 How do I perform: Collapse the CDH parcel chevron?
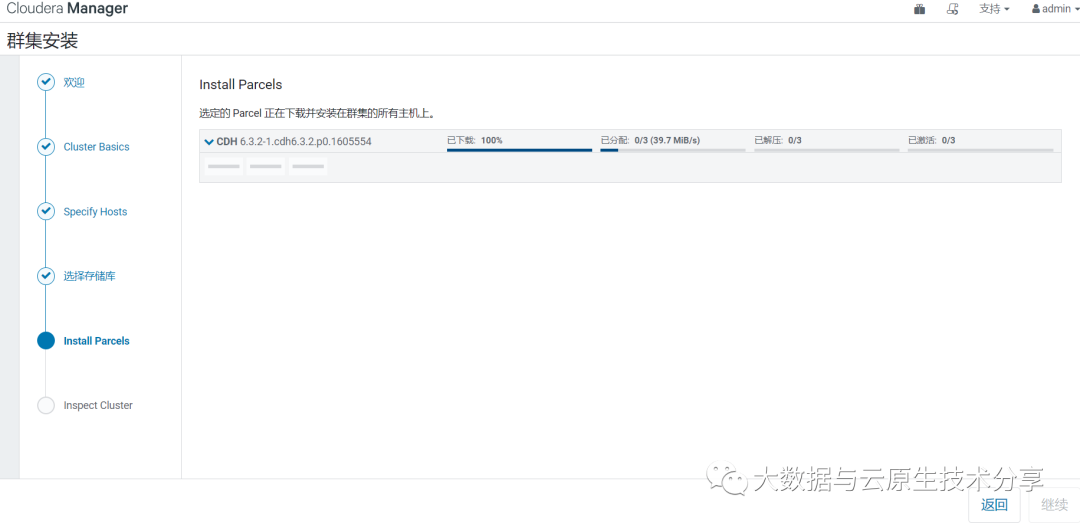209,141
